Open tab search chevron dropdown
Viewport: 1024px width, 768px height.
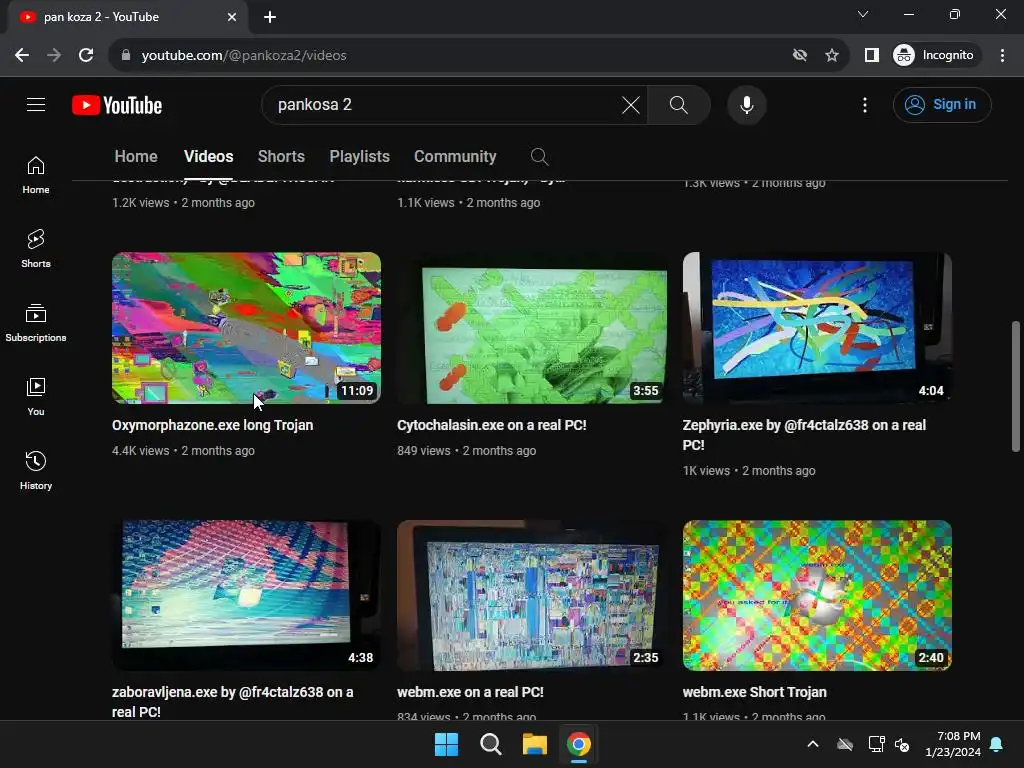pyautogui.click(x=863, y=14)
